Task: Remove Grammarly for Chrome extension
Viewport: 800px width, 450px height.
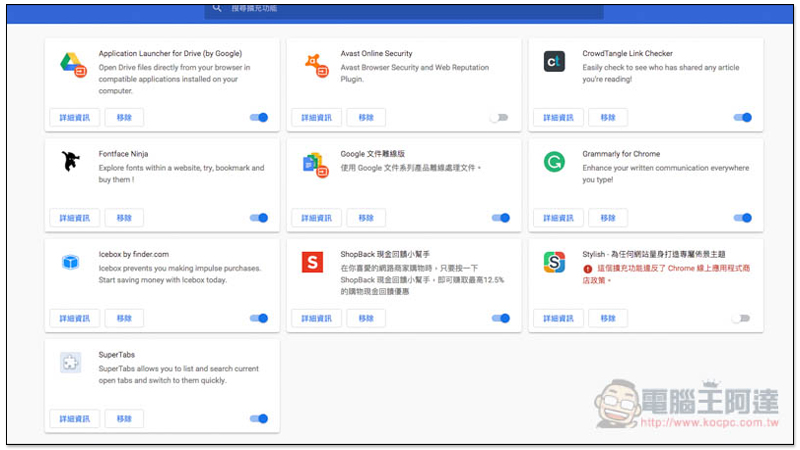Action: (608, 218)
